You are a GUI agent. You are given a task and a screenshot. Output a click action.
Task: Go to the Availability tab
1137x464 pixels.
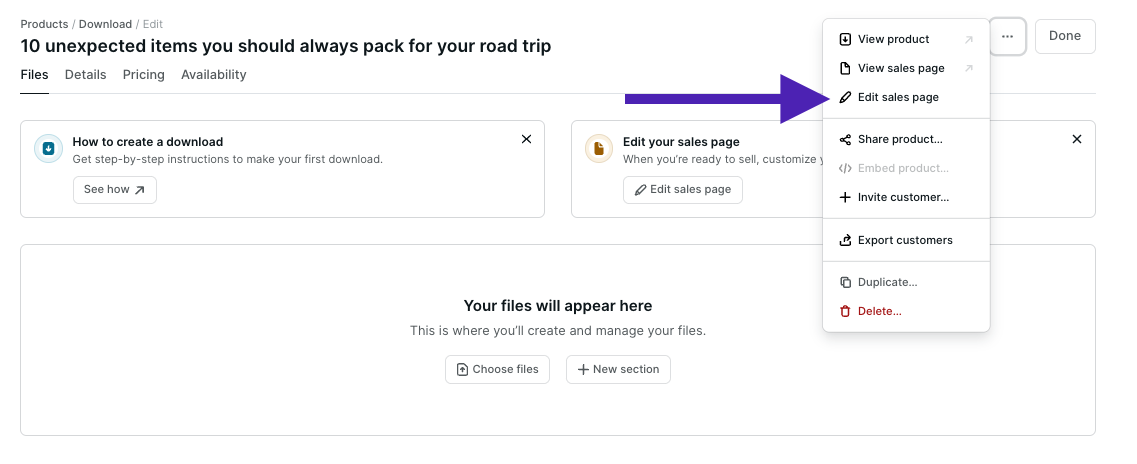click(x=213, y=75)
